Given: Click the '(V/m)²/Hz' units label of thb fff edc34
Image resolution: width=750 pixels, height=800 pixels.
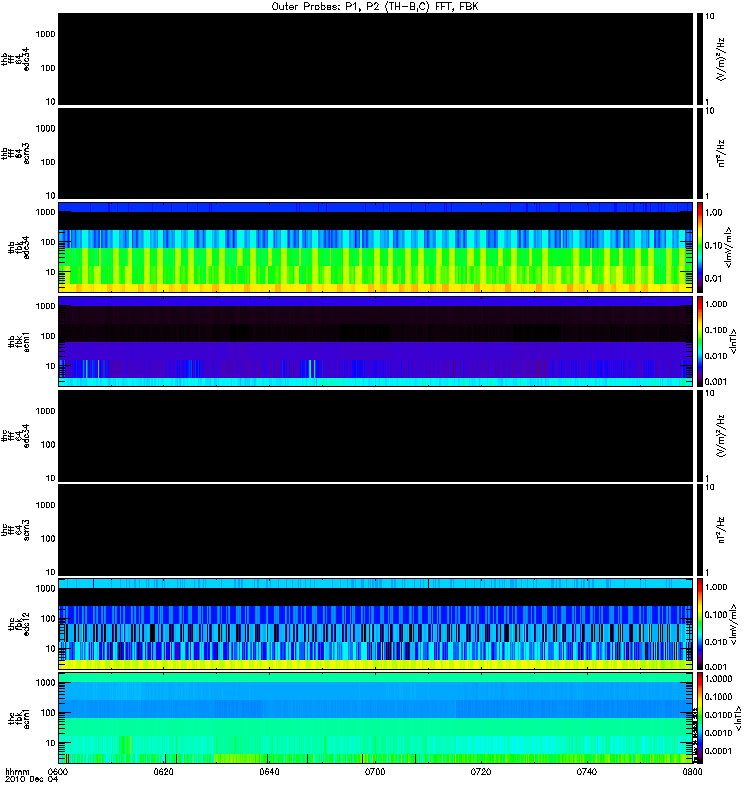Looking at the screenshot, I should click(721, 59).
